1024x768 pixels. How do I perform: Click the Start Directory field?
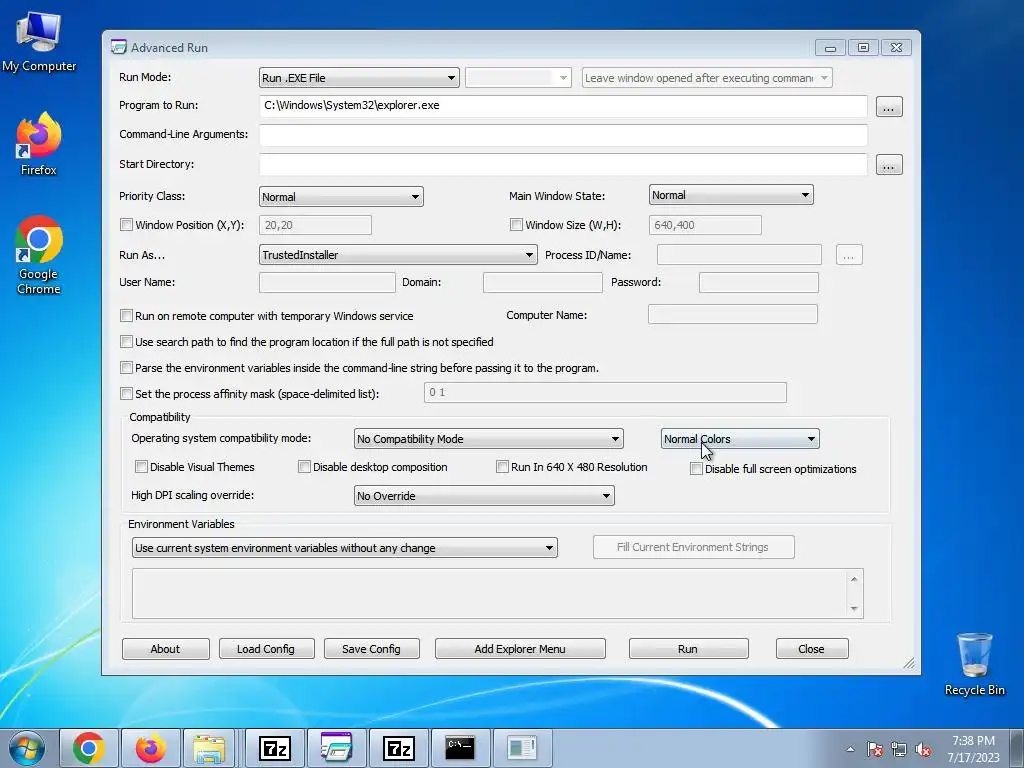coord(563,165)
